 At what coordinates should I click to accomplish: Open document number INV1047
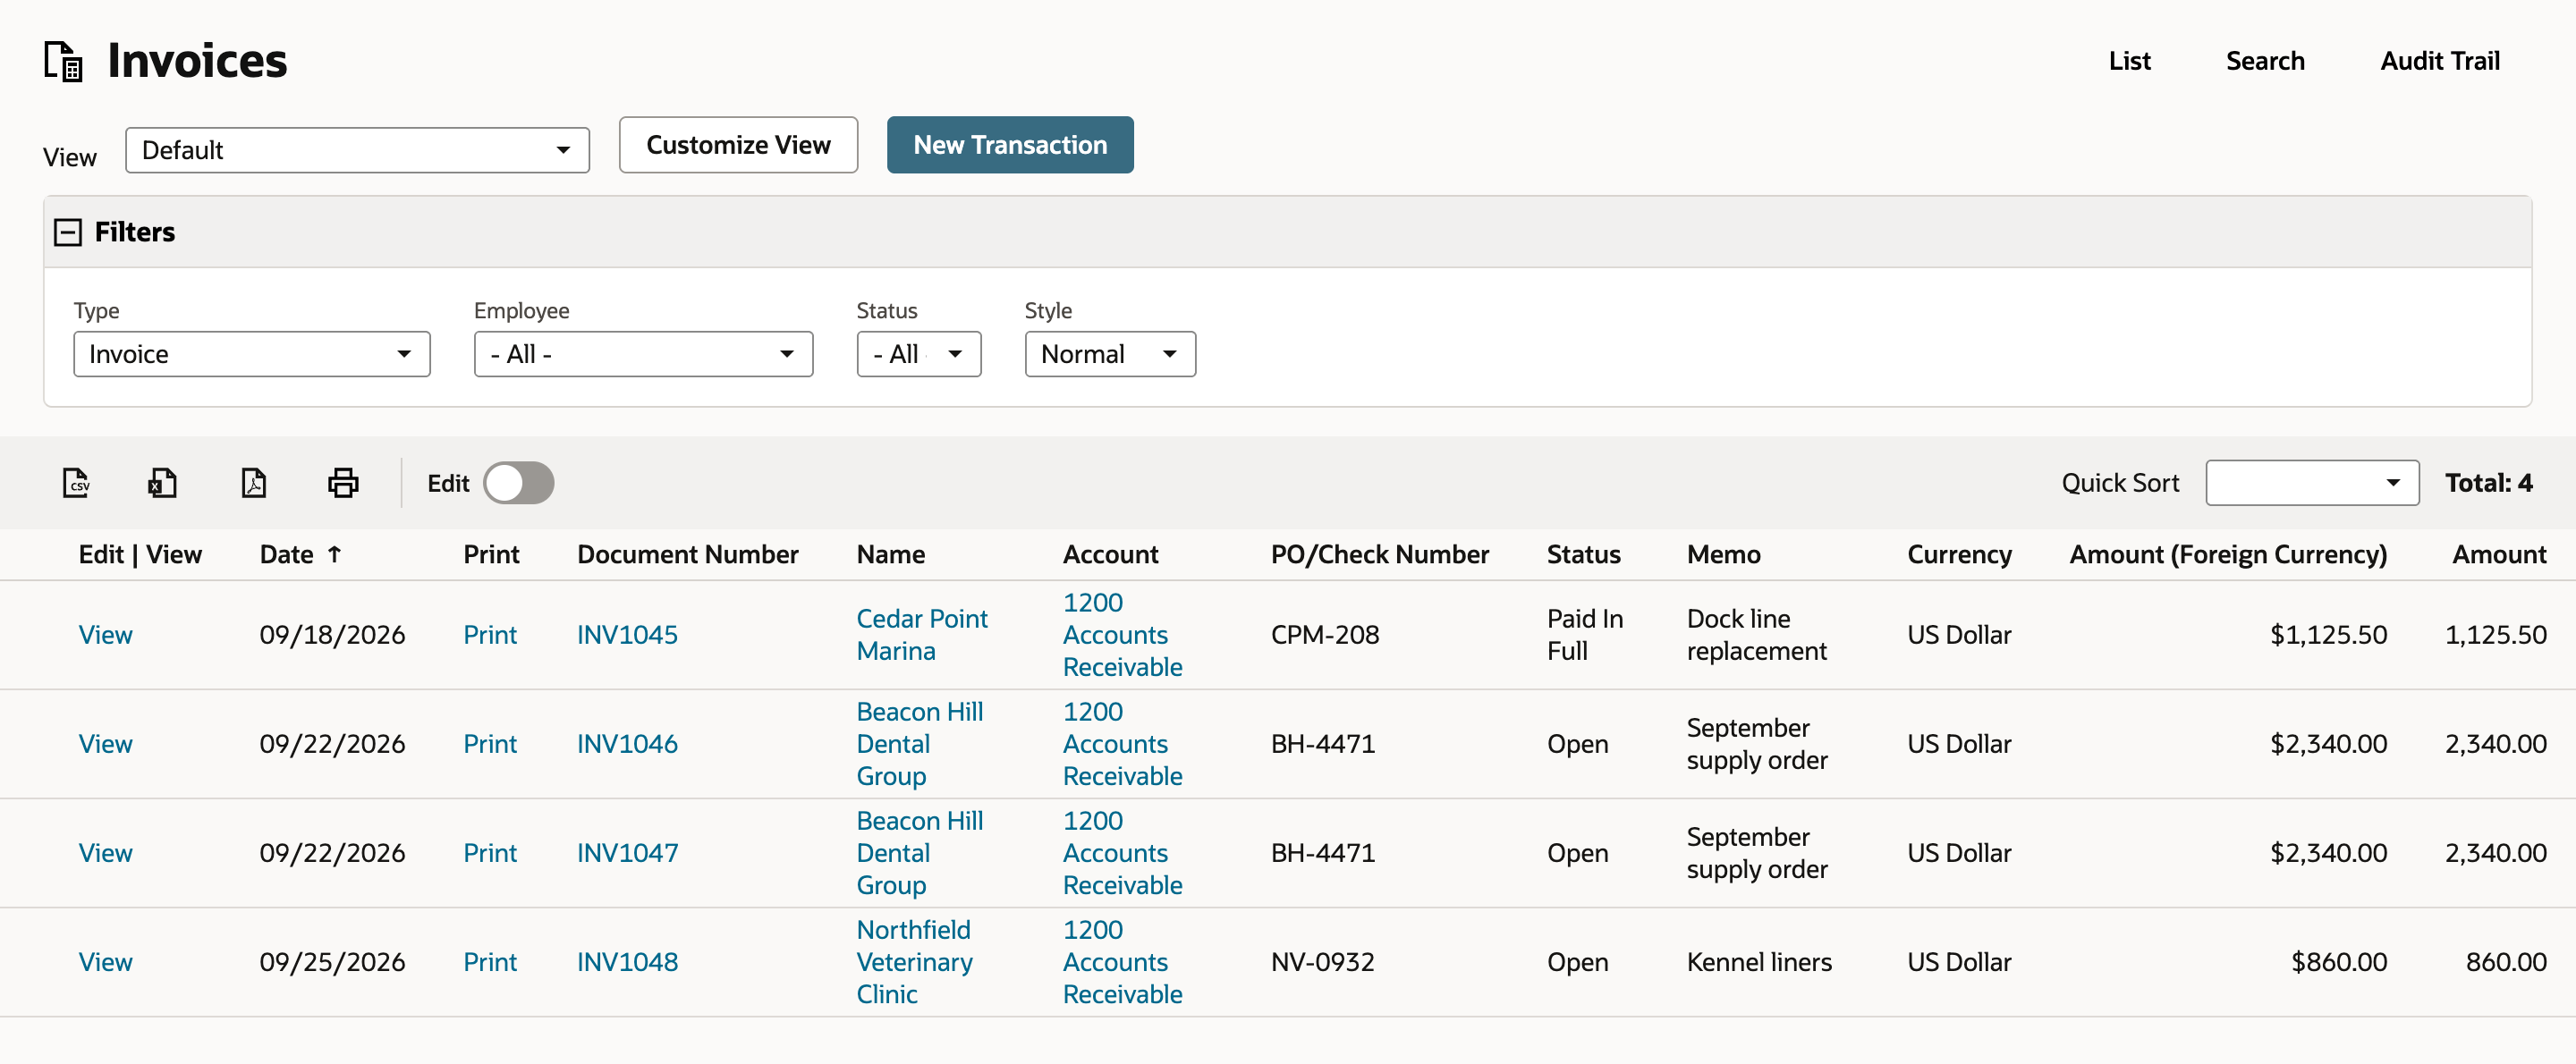pos(627,852)
